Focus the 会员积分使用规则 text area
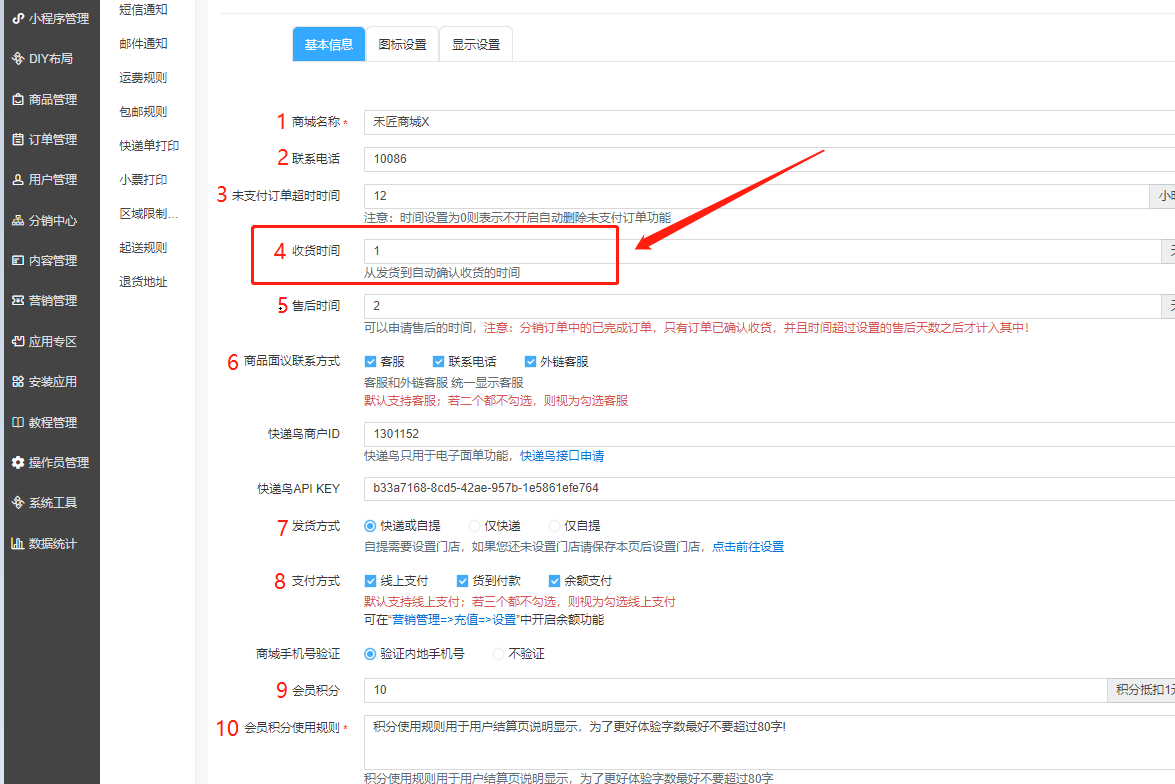 click(760, 740)
